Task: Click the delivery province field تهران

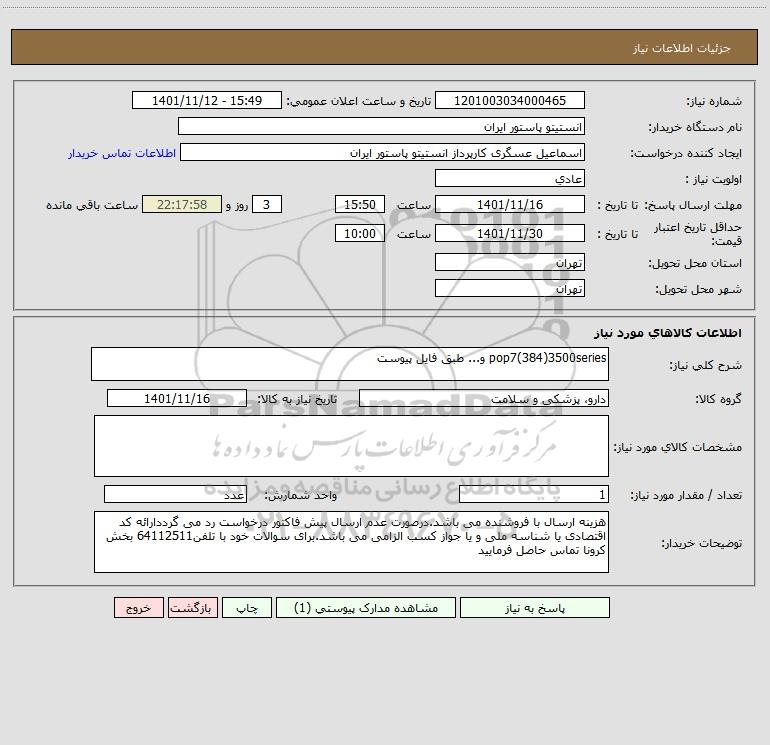Action: coord(510,262)
